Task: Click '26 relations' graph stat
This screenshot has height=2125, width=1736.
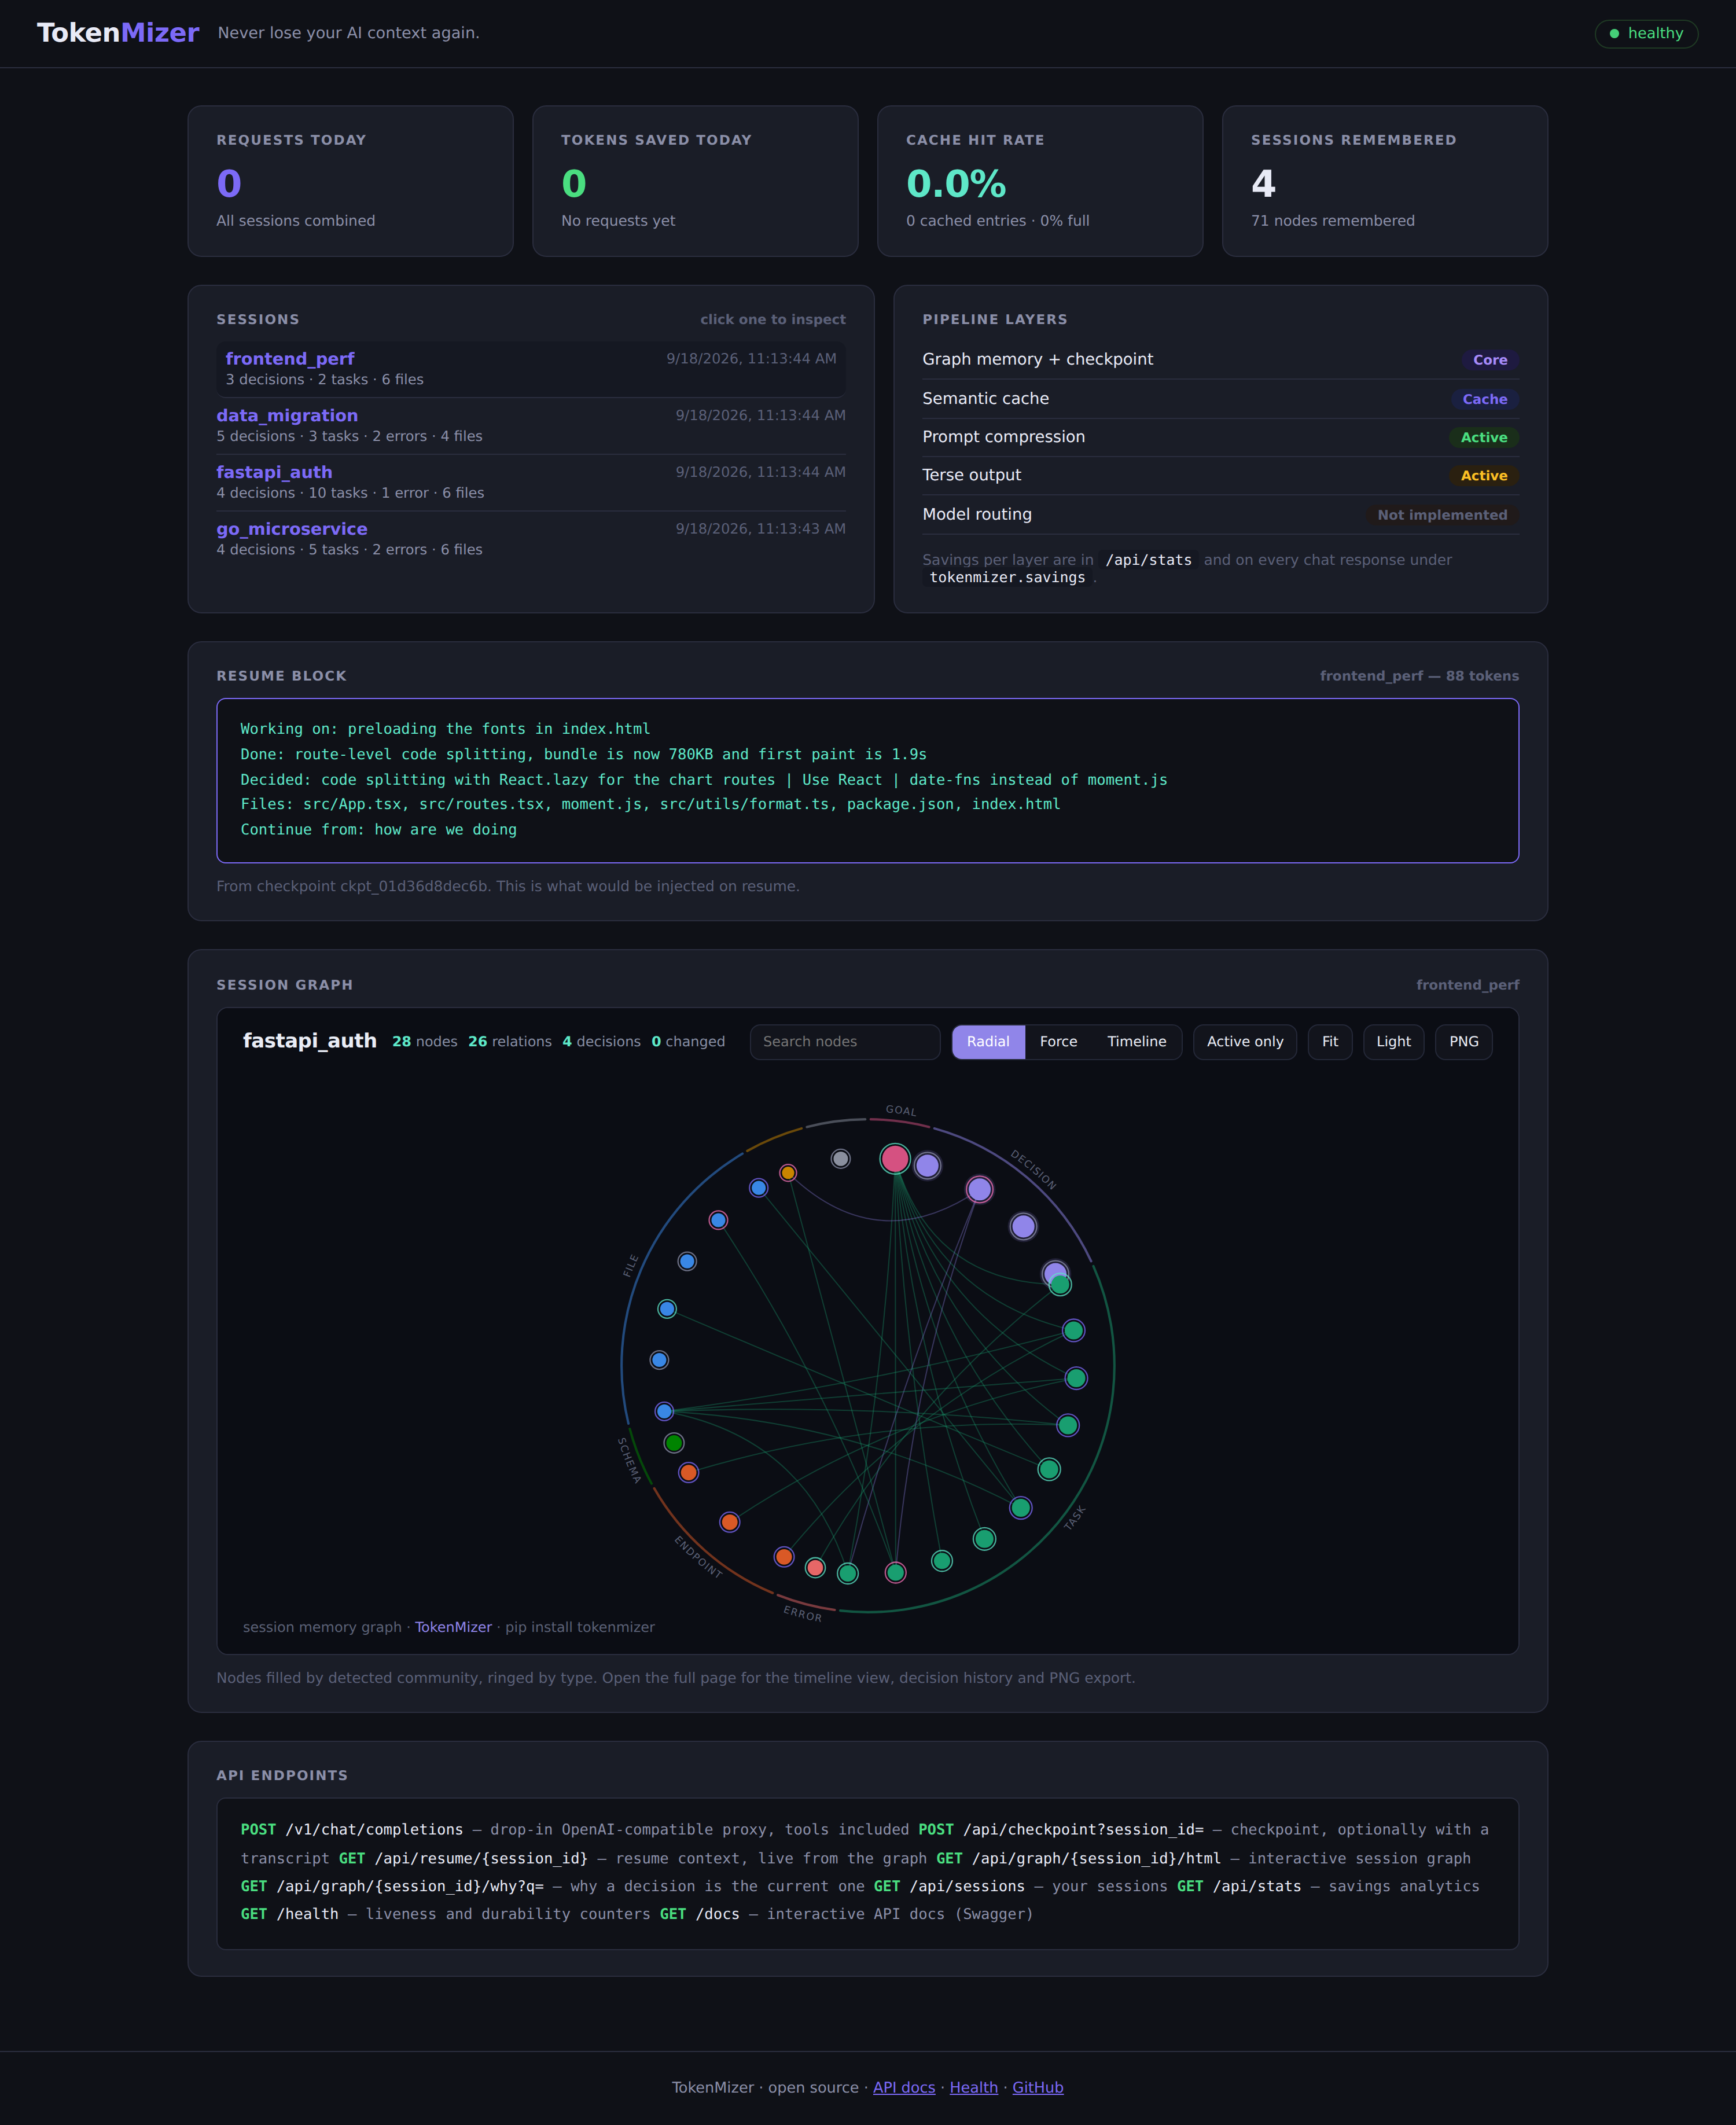Action: (510, 1041)
